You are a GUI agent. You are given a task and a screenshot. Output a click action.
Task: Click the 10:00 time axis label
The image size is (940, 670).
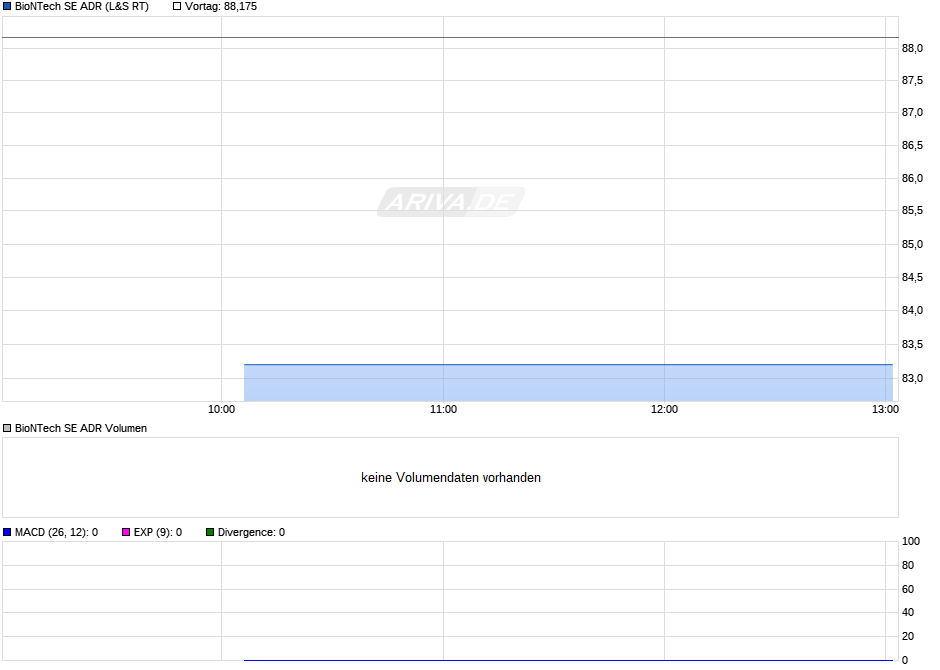coord(221,409)
